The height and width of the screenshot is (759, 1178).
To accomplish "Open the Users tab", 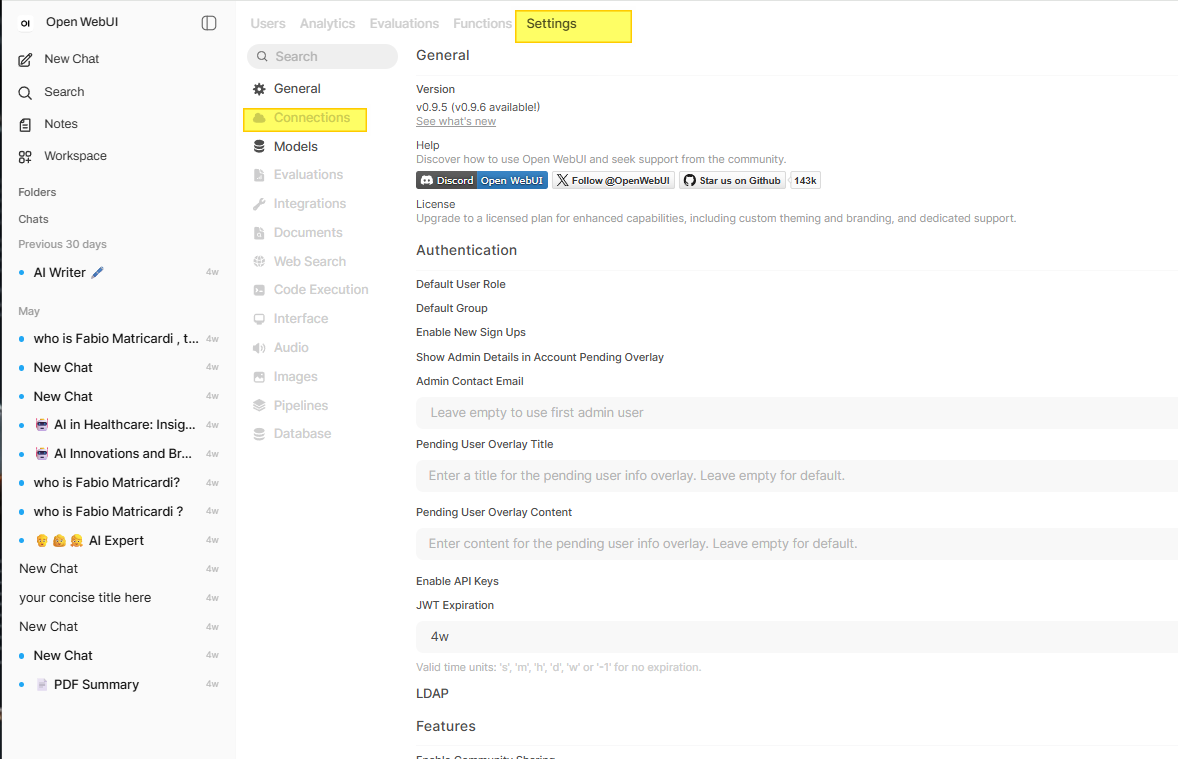I will [268, 23].
